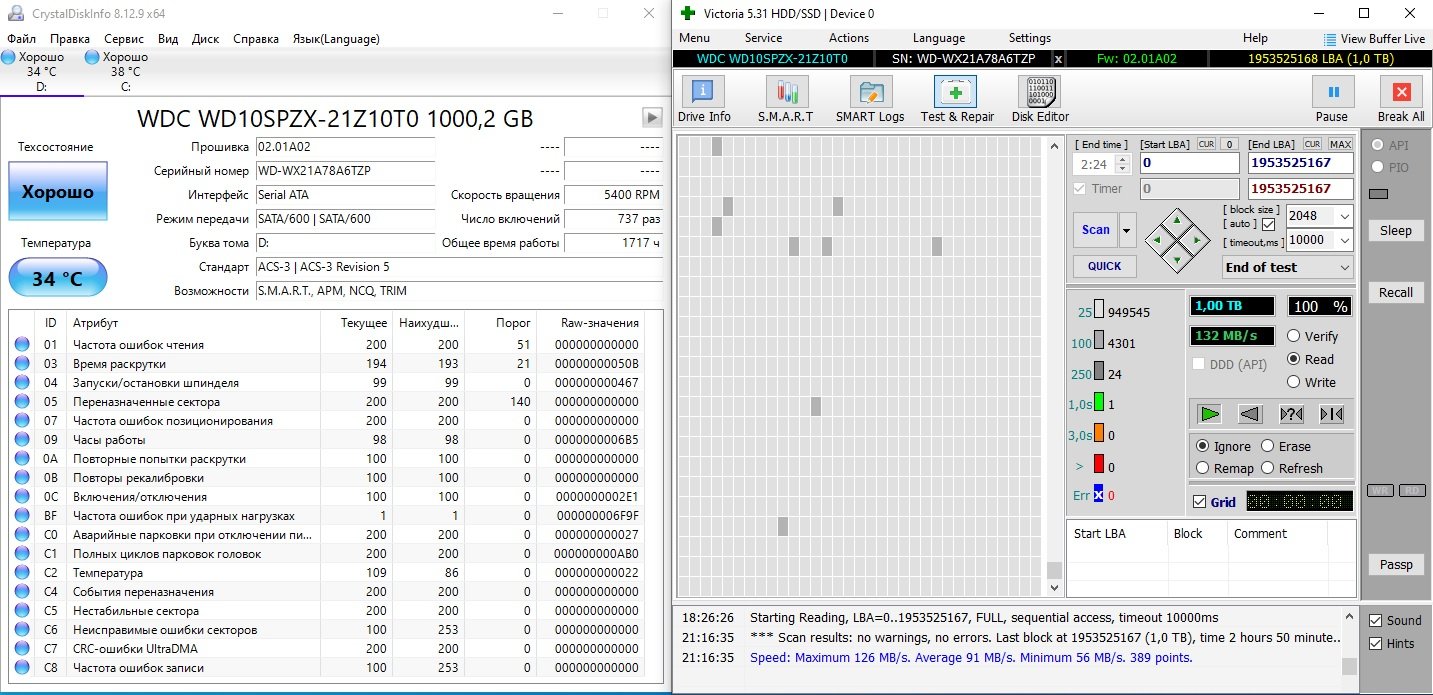Click the Scan button
The height and width of the screenshot is (695, 1433).
pos(1096,230)
